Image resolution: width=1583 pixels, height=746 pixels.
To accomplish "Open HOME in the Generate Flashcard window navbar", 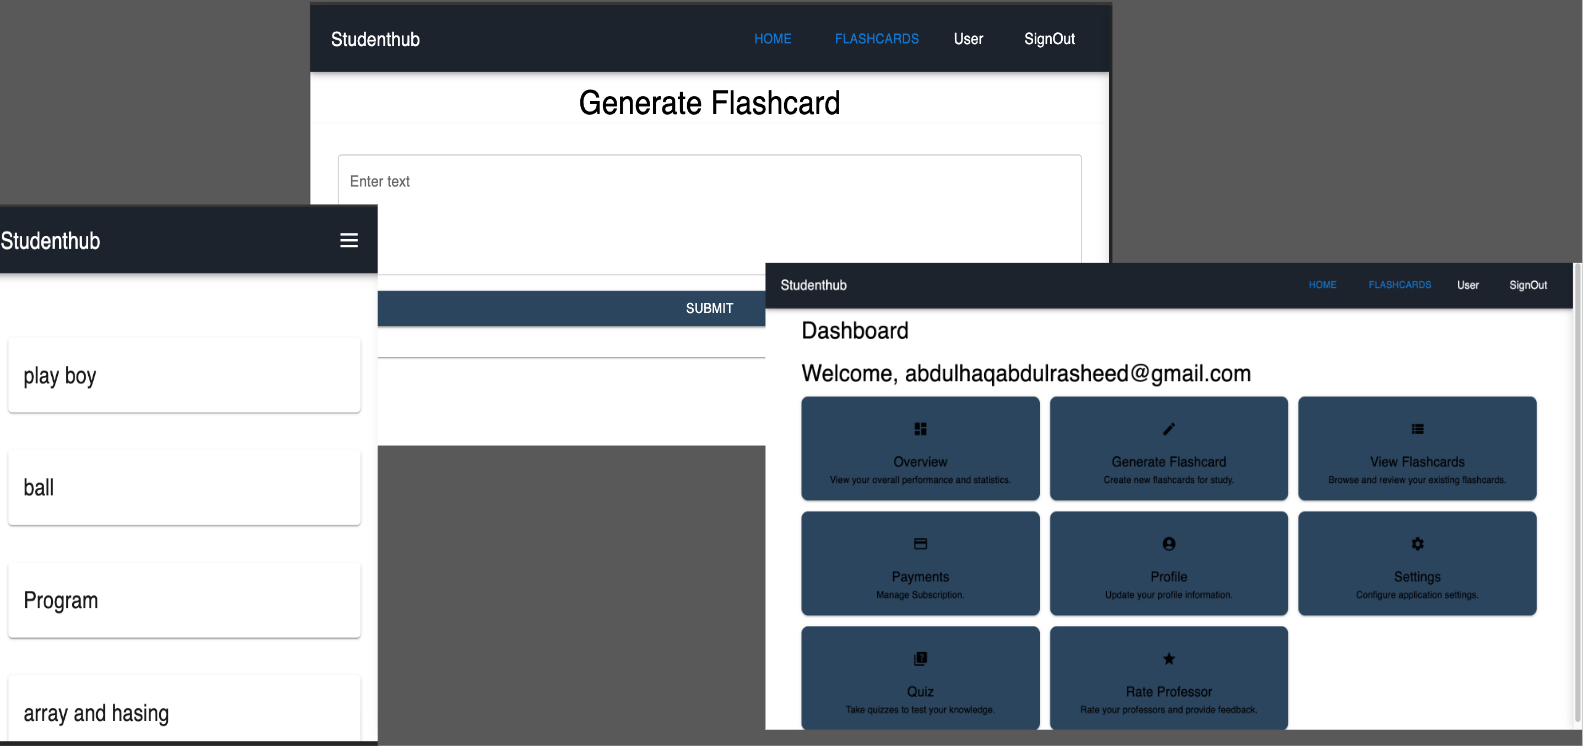I will click(773, 39).
